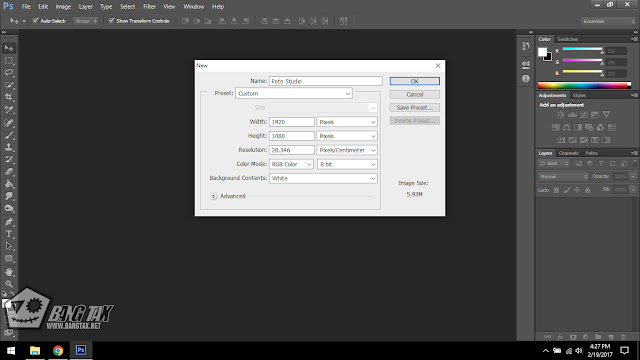
Task: Select the Clone Stamp tool
Action: [9, 147]
